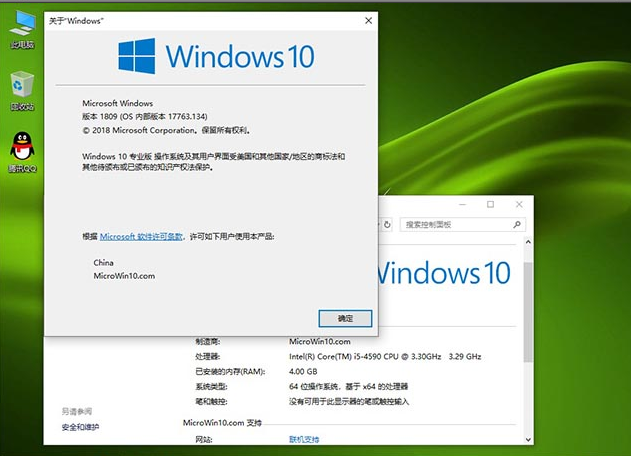Close the About Windows dialog
The image size is (631, 456).
[368, 21]
